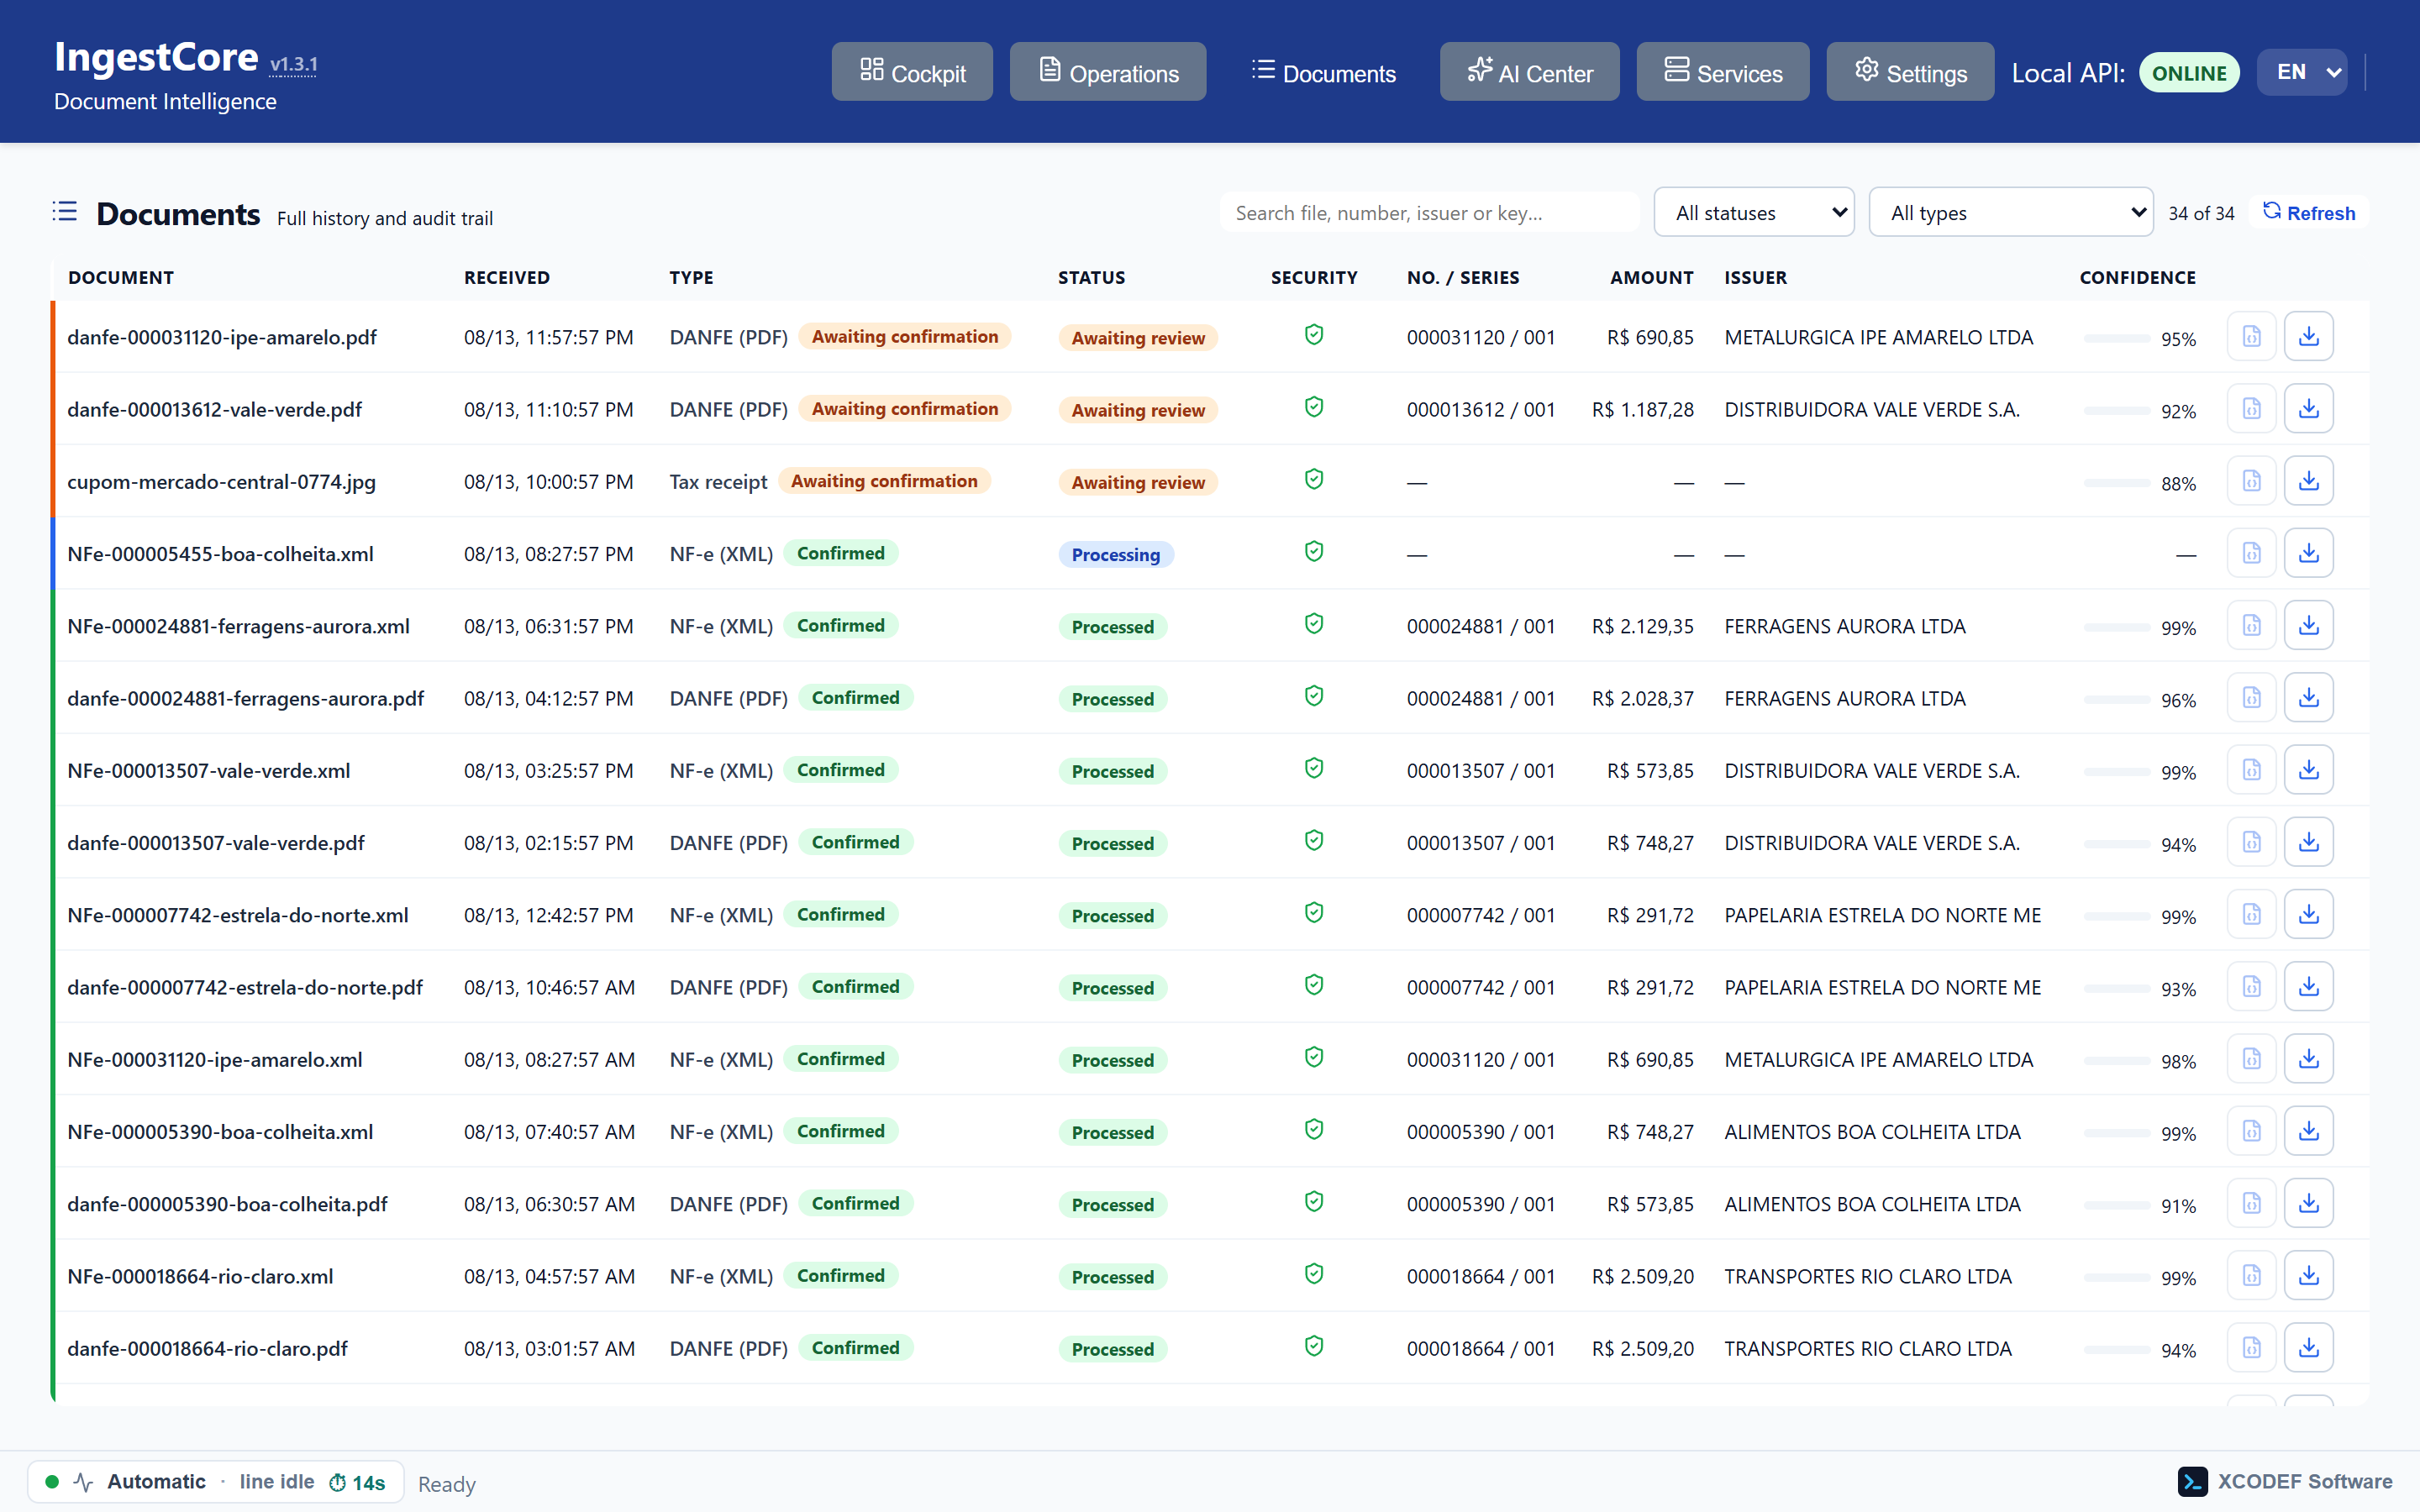The height and width of the screenshot is (1512, 2420).
Task: Select the Documents tab
Action: click(x=1323, y=72)
